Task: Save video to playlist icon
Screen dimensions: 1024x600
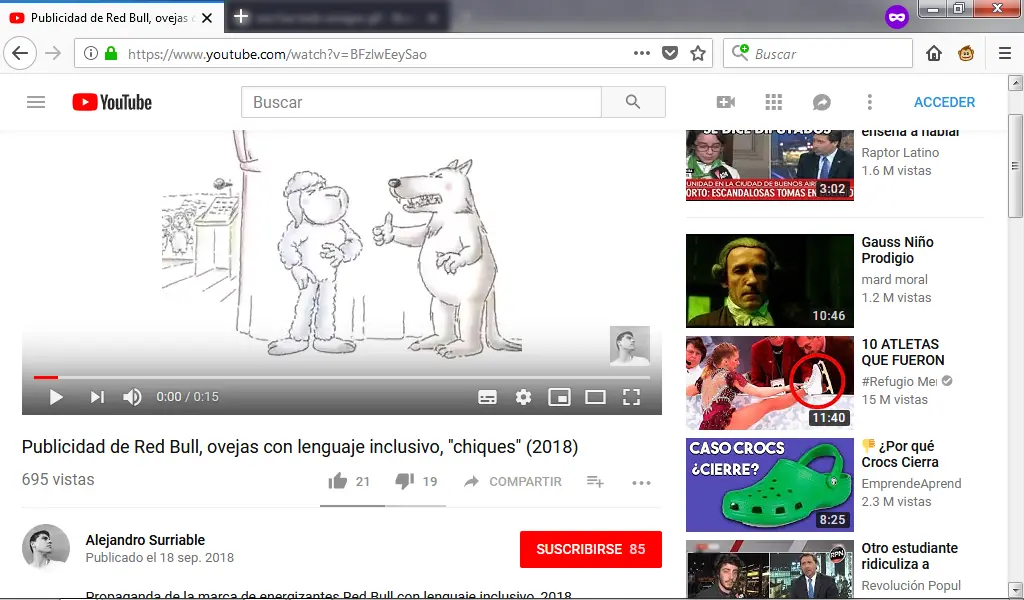Action: pos(595,482)
